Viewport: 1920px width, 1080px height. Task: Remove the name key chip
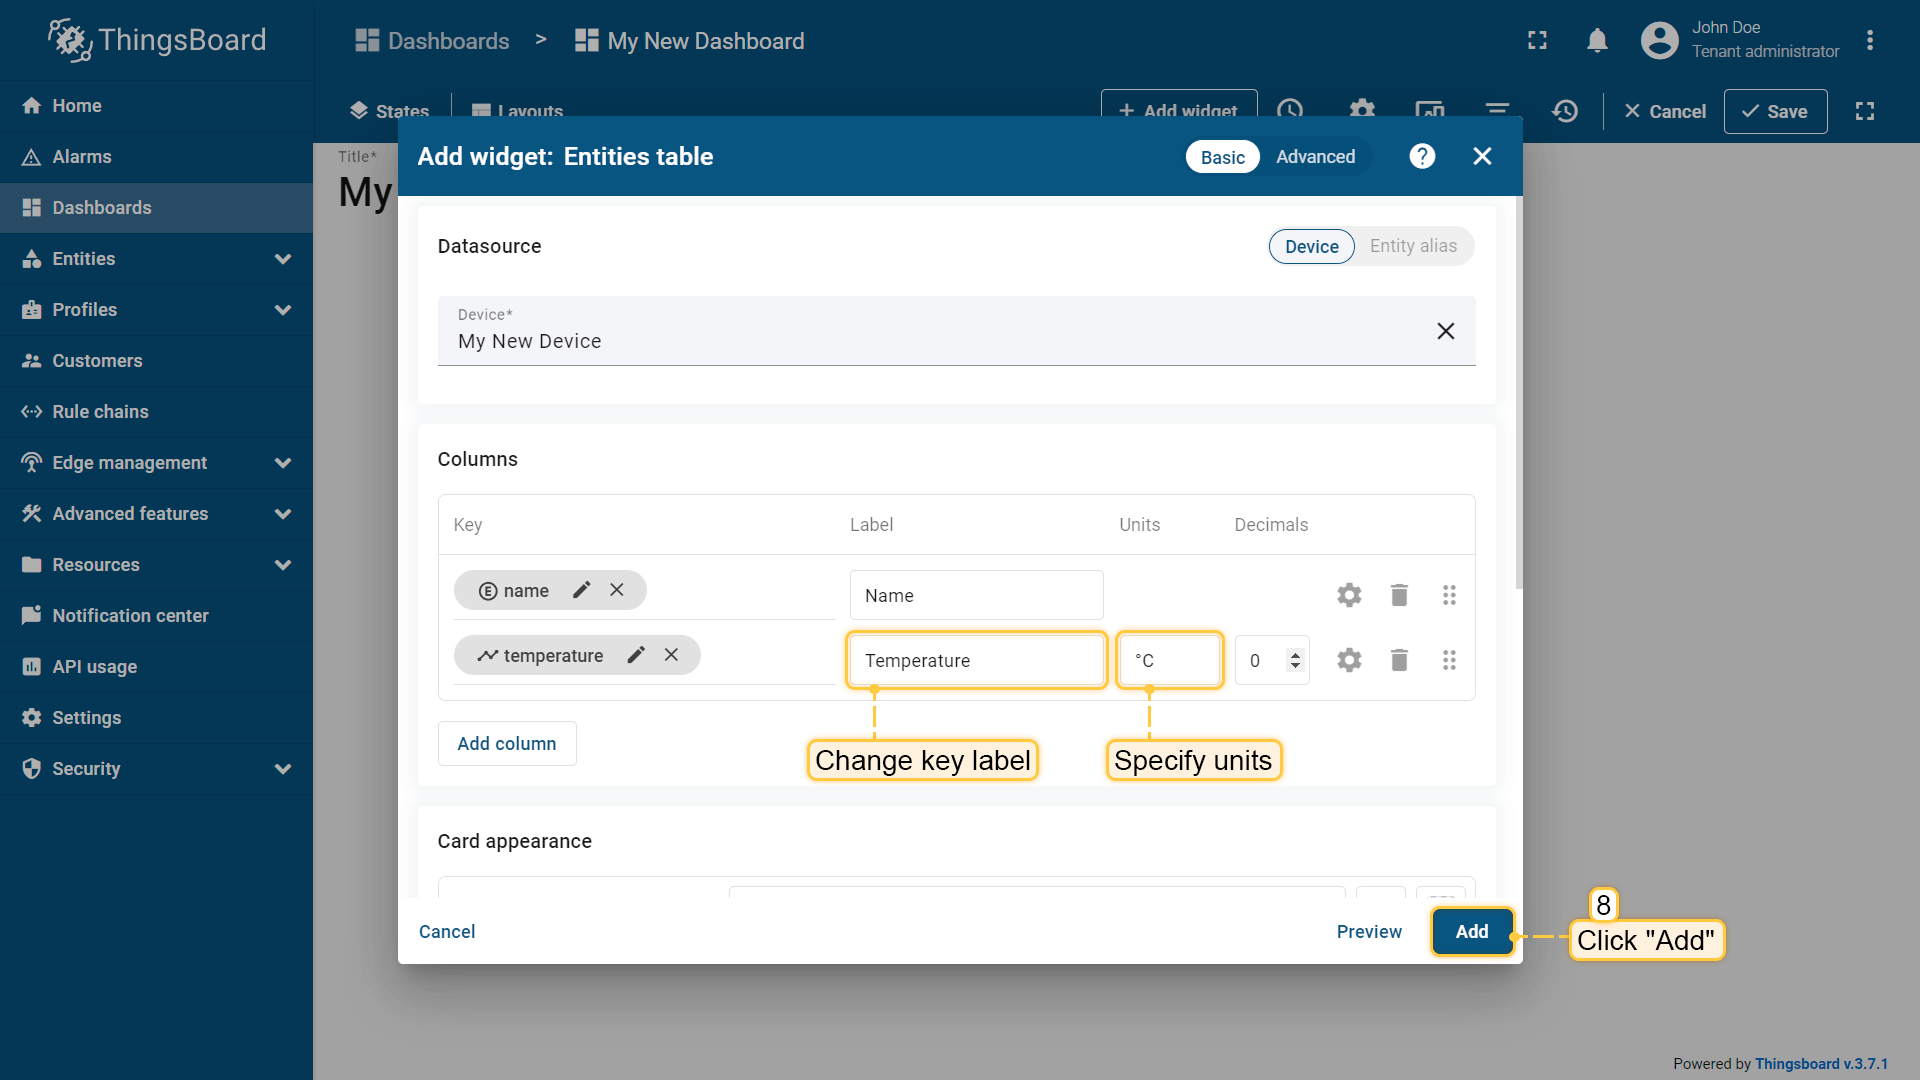[617, 590]
